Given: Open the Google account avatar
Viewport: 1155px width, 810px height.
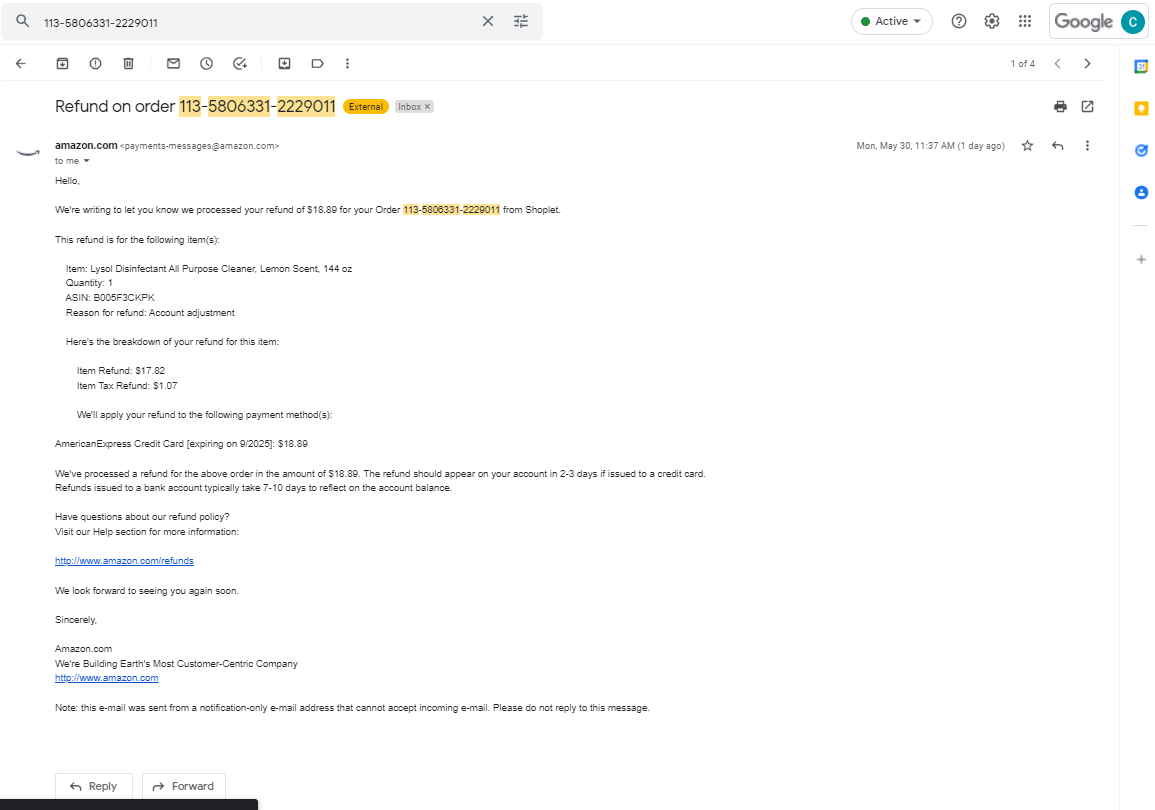Looking at the screenshot, I should click(x=1132, y=21).
